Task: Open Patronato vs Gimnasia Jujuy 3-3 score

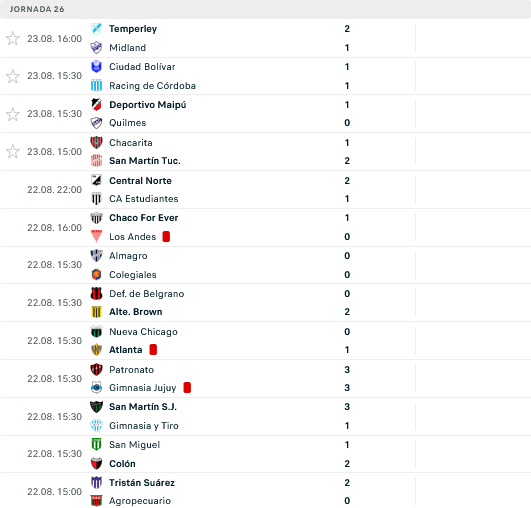Action: pyautogui.click(x=347, y=379)
